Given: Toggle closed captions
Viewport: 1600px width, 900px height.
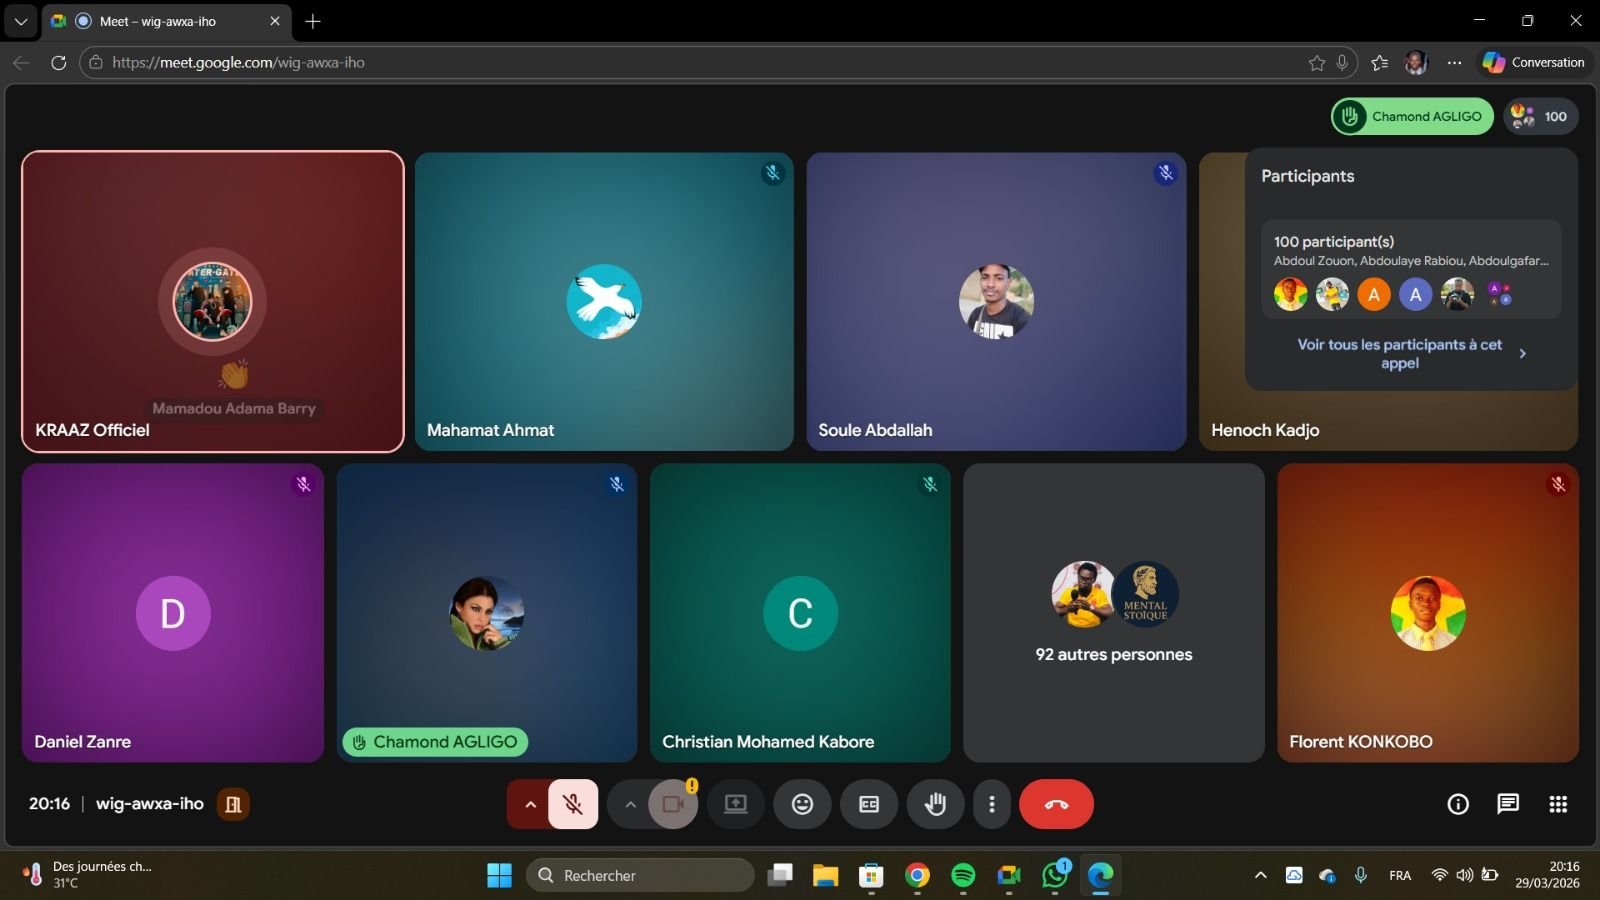Looking at the screenshot, I should 869,804.
